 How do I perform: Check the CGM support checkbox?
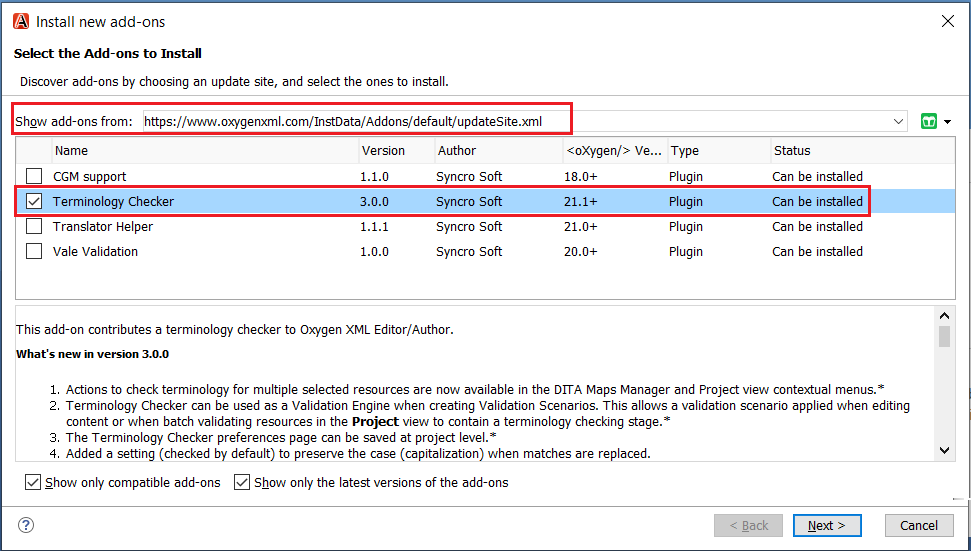click(34, 176)
